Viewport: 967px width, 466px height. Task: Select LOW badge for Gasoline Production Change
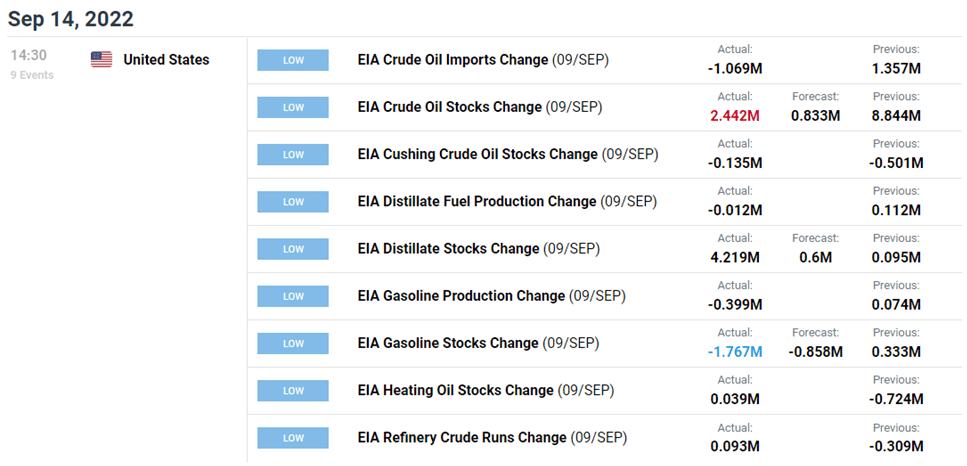click(293, 296)
